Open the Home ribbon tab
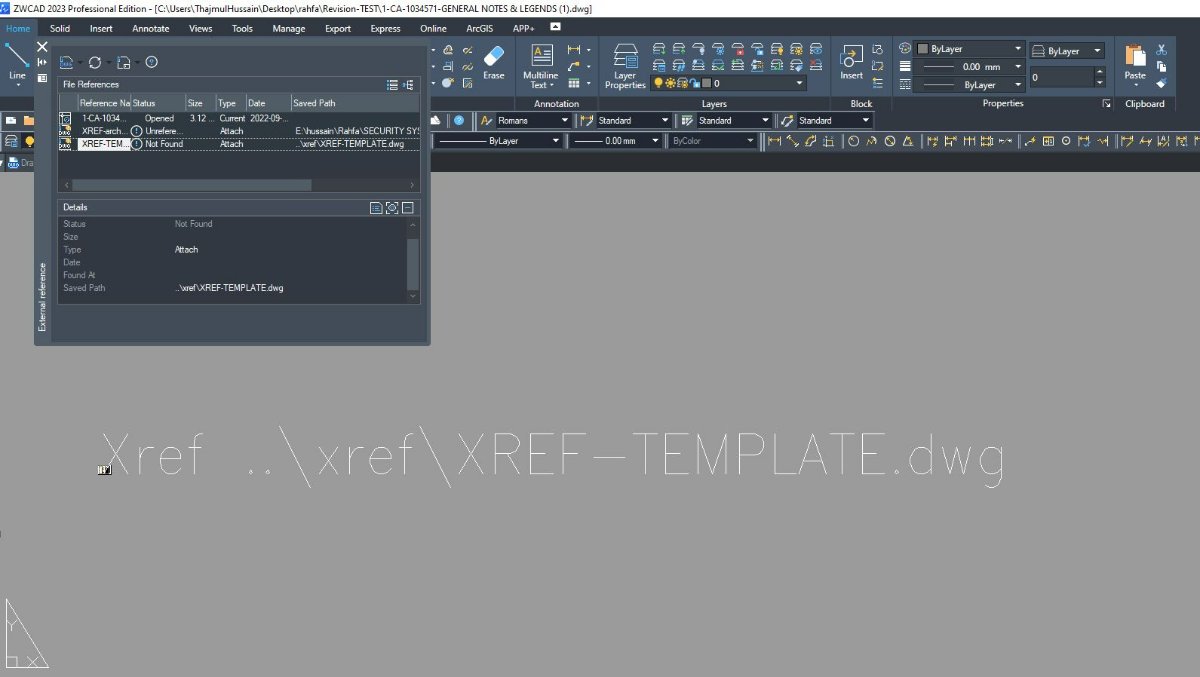 tap(18, 28)
